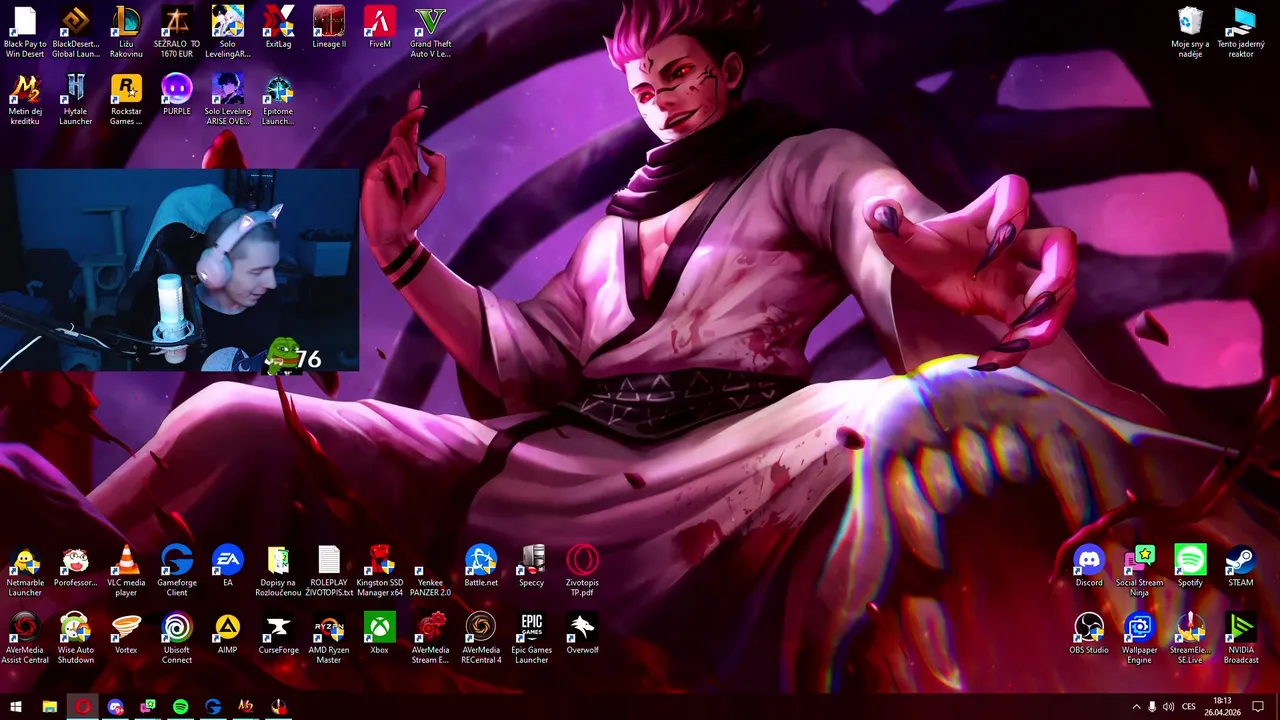Screen dimensions: 1280x720
Task: Open NVIDIA Broadcast icon
Action: 1241,639
